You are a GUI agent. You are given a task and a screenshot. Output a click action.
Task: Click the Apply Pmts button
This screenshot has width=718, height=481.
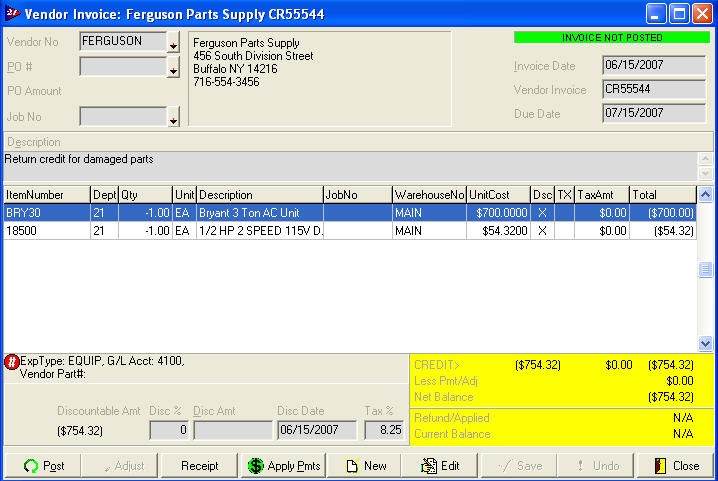[x=283, y=466]
